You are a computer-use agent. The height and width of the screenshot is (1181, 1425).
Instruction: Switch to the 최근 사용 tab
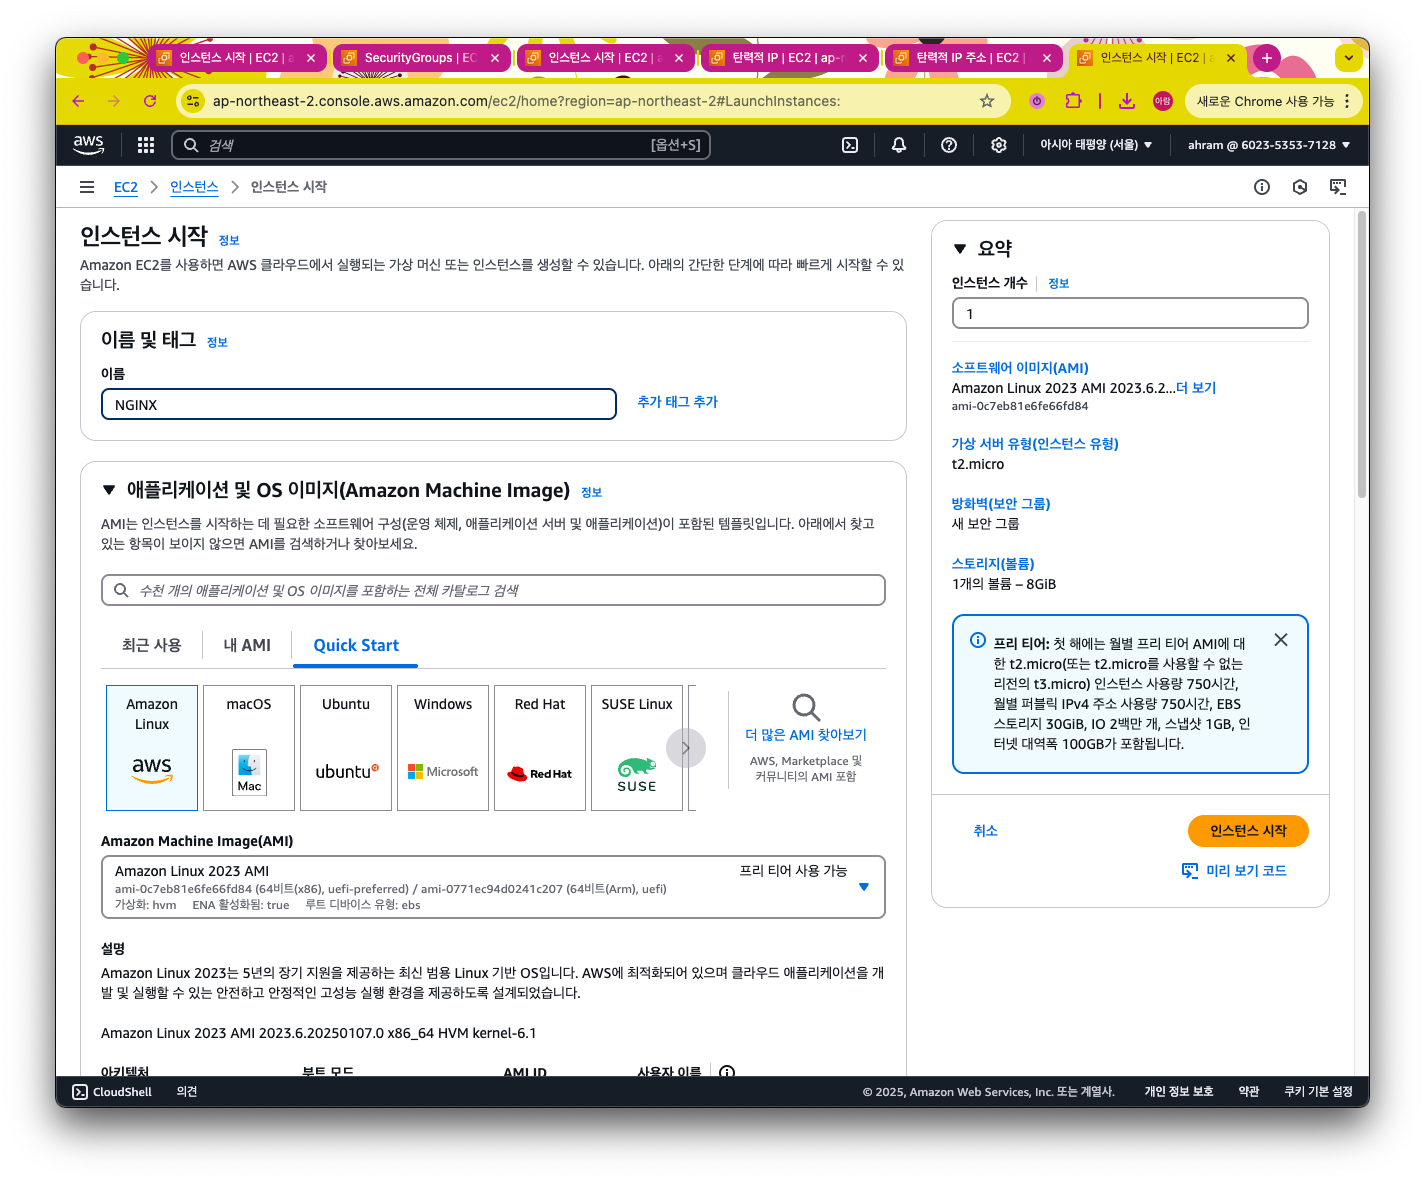point(152,645)
